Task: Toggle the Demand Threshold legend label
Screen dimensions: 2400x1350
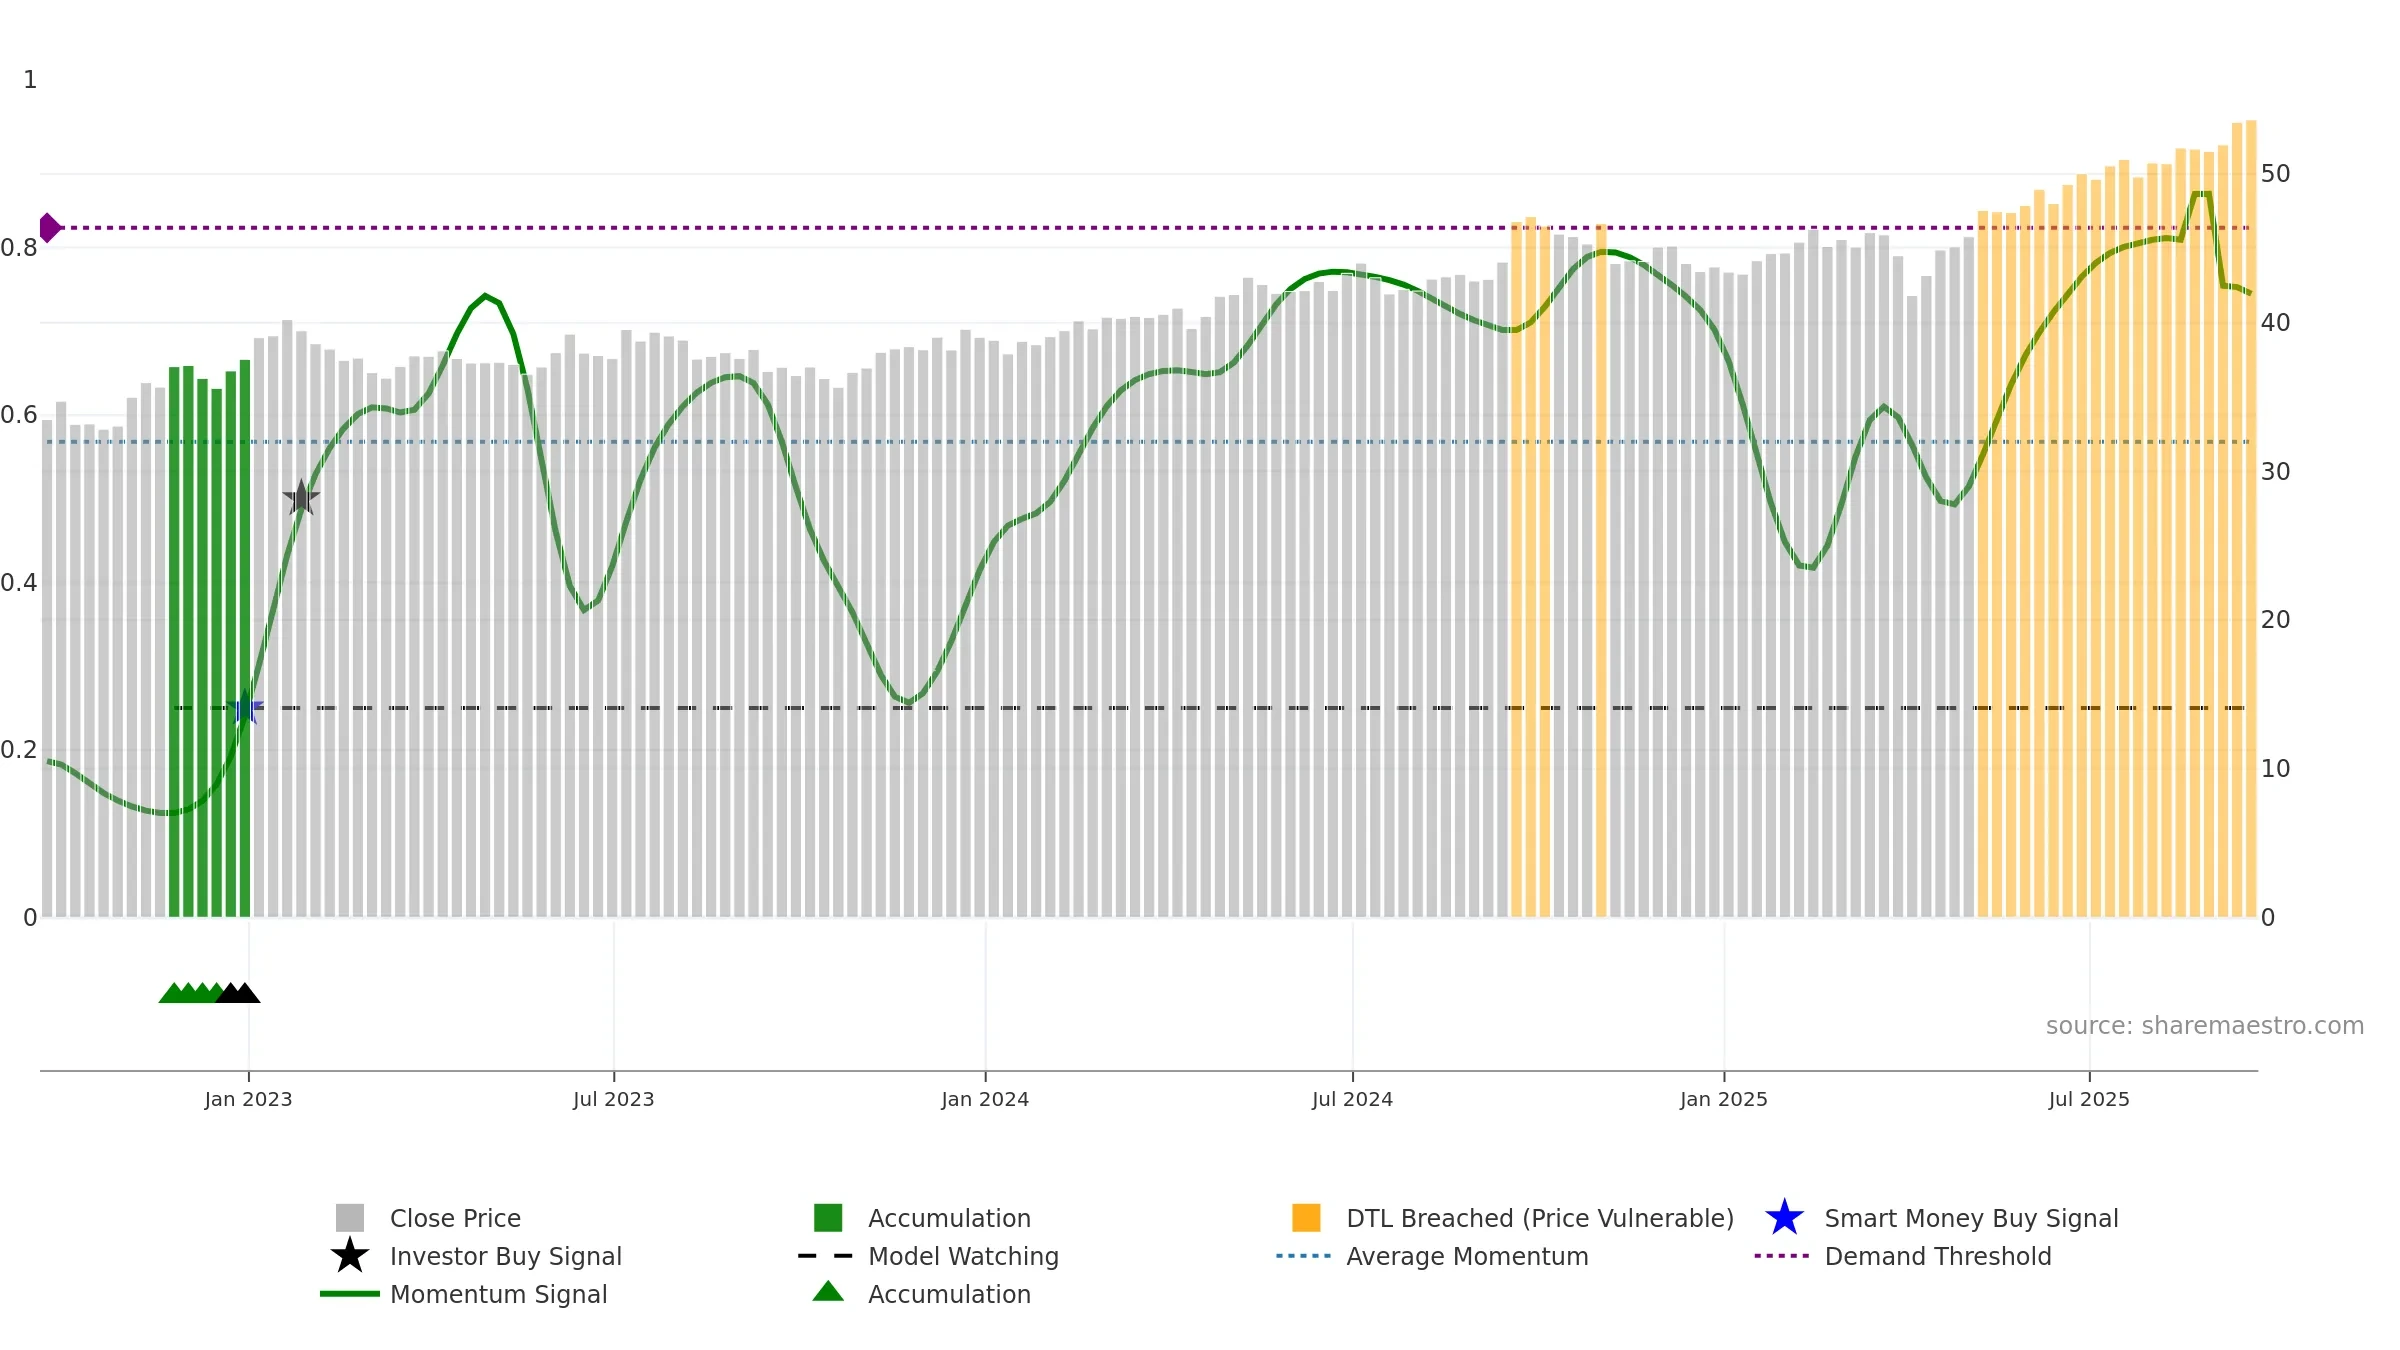Action: pos(1938,1257)
